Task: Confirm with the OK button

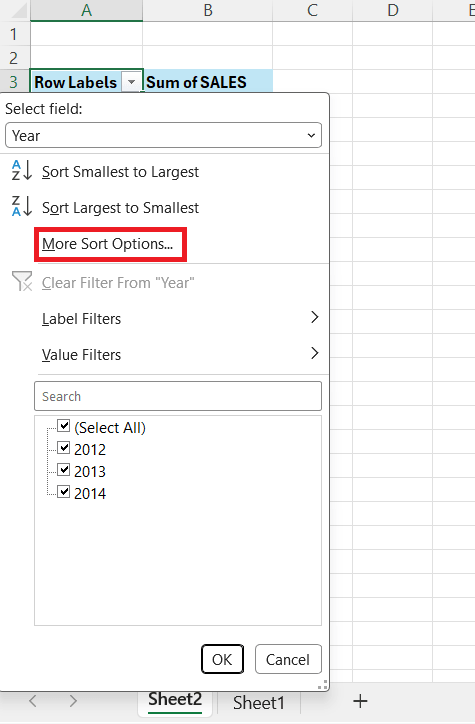Action: tap(222, 659)
